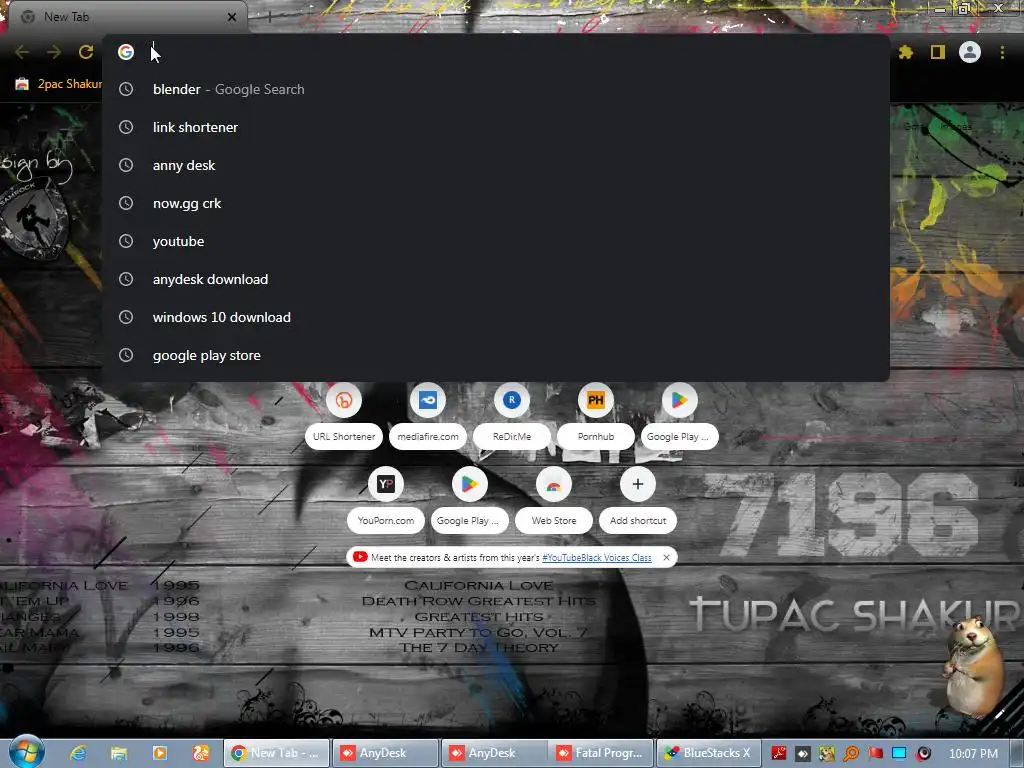Open the mediafire.com shortcut
This screenshot has height=768, width=1024.
pos(428,416)
